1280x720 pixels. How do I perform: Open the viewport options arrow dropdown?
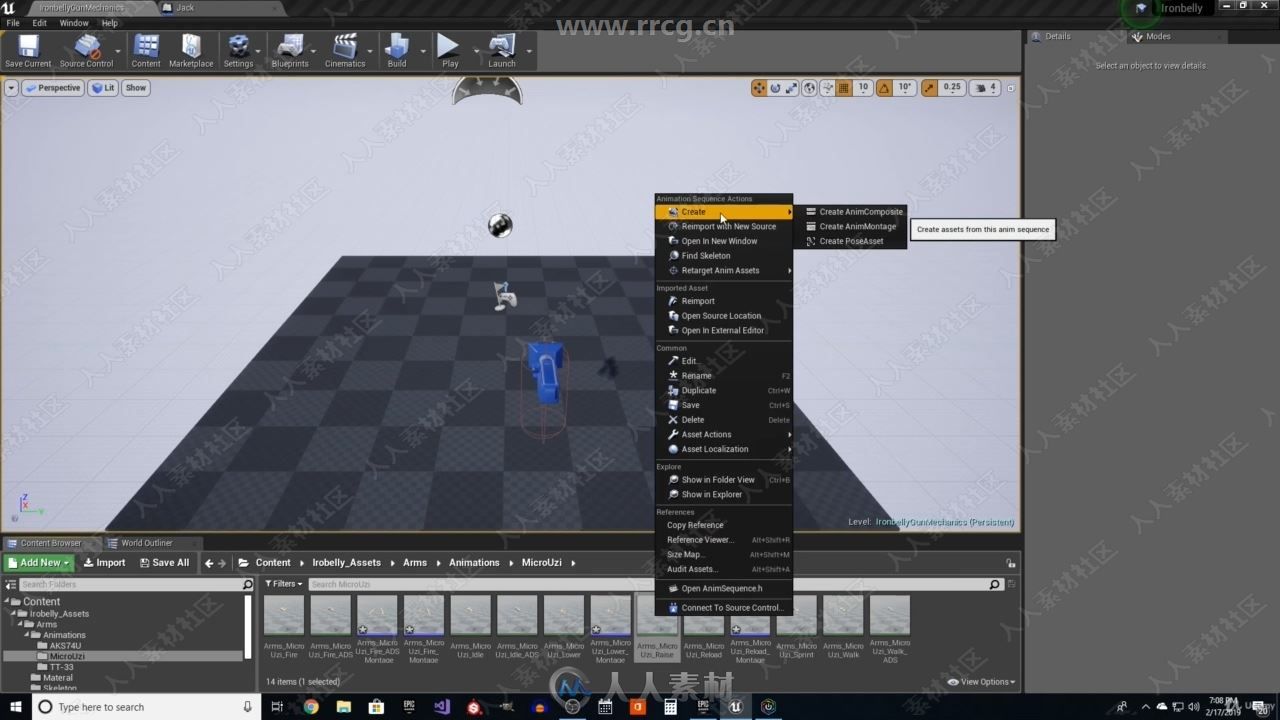coord(11,88)
